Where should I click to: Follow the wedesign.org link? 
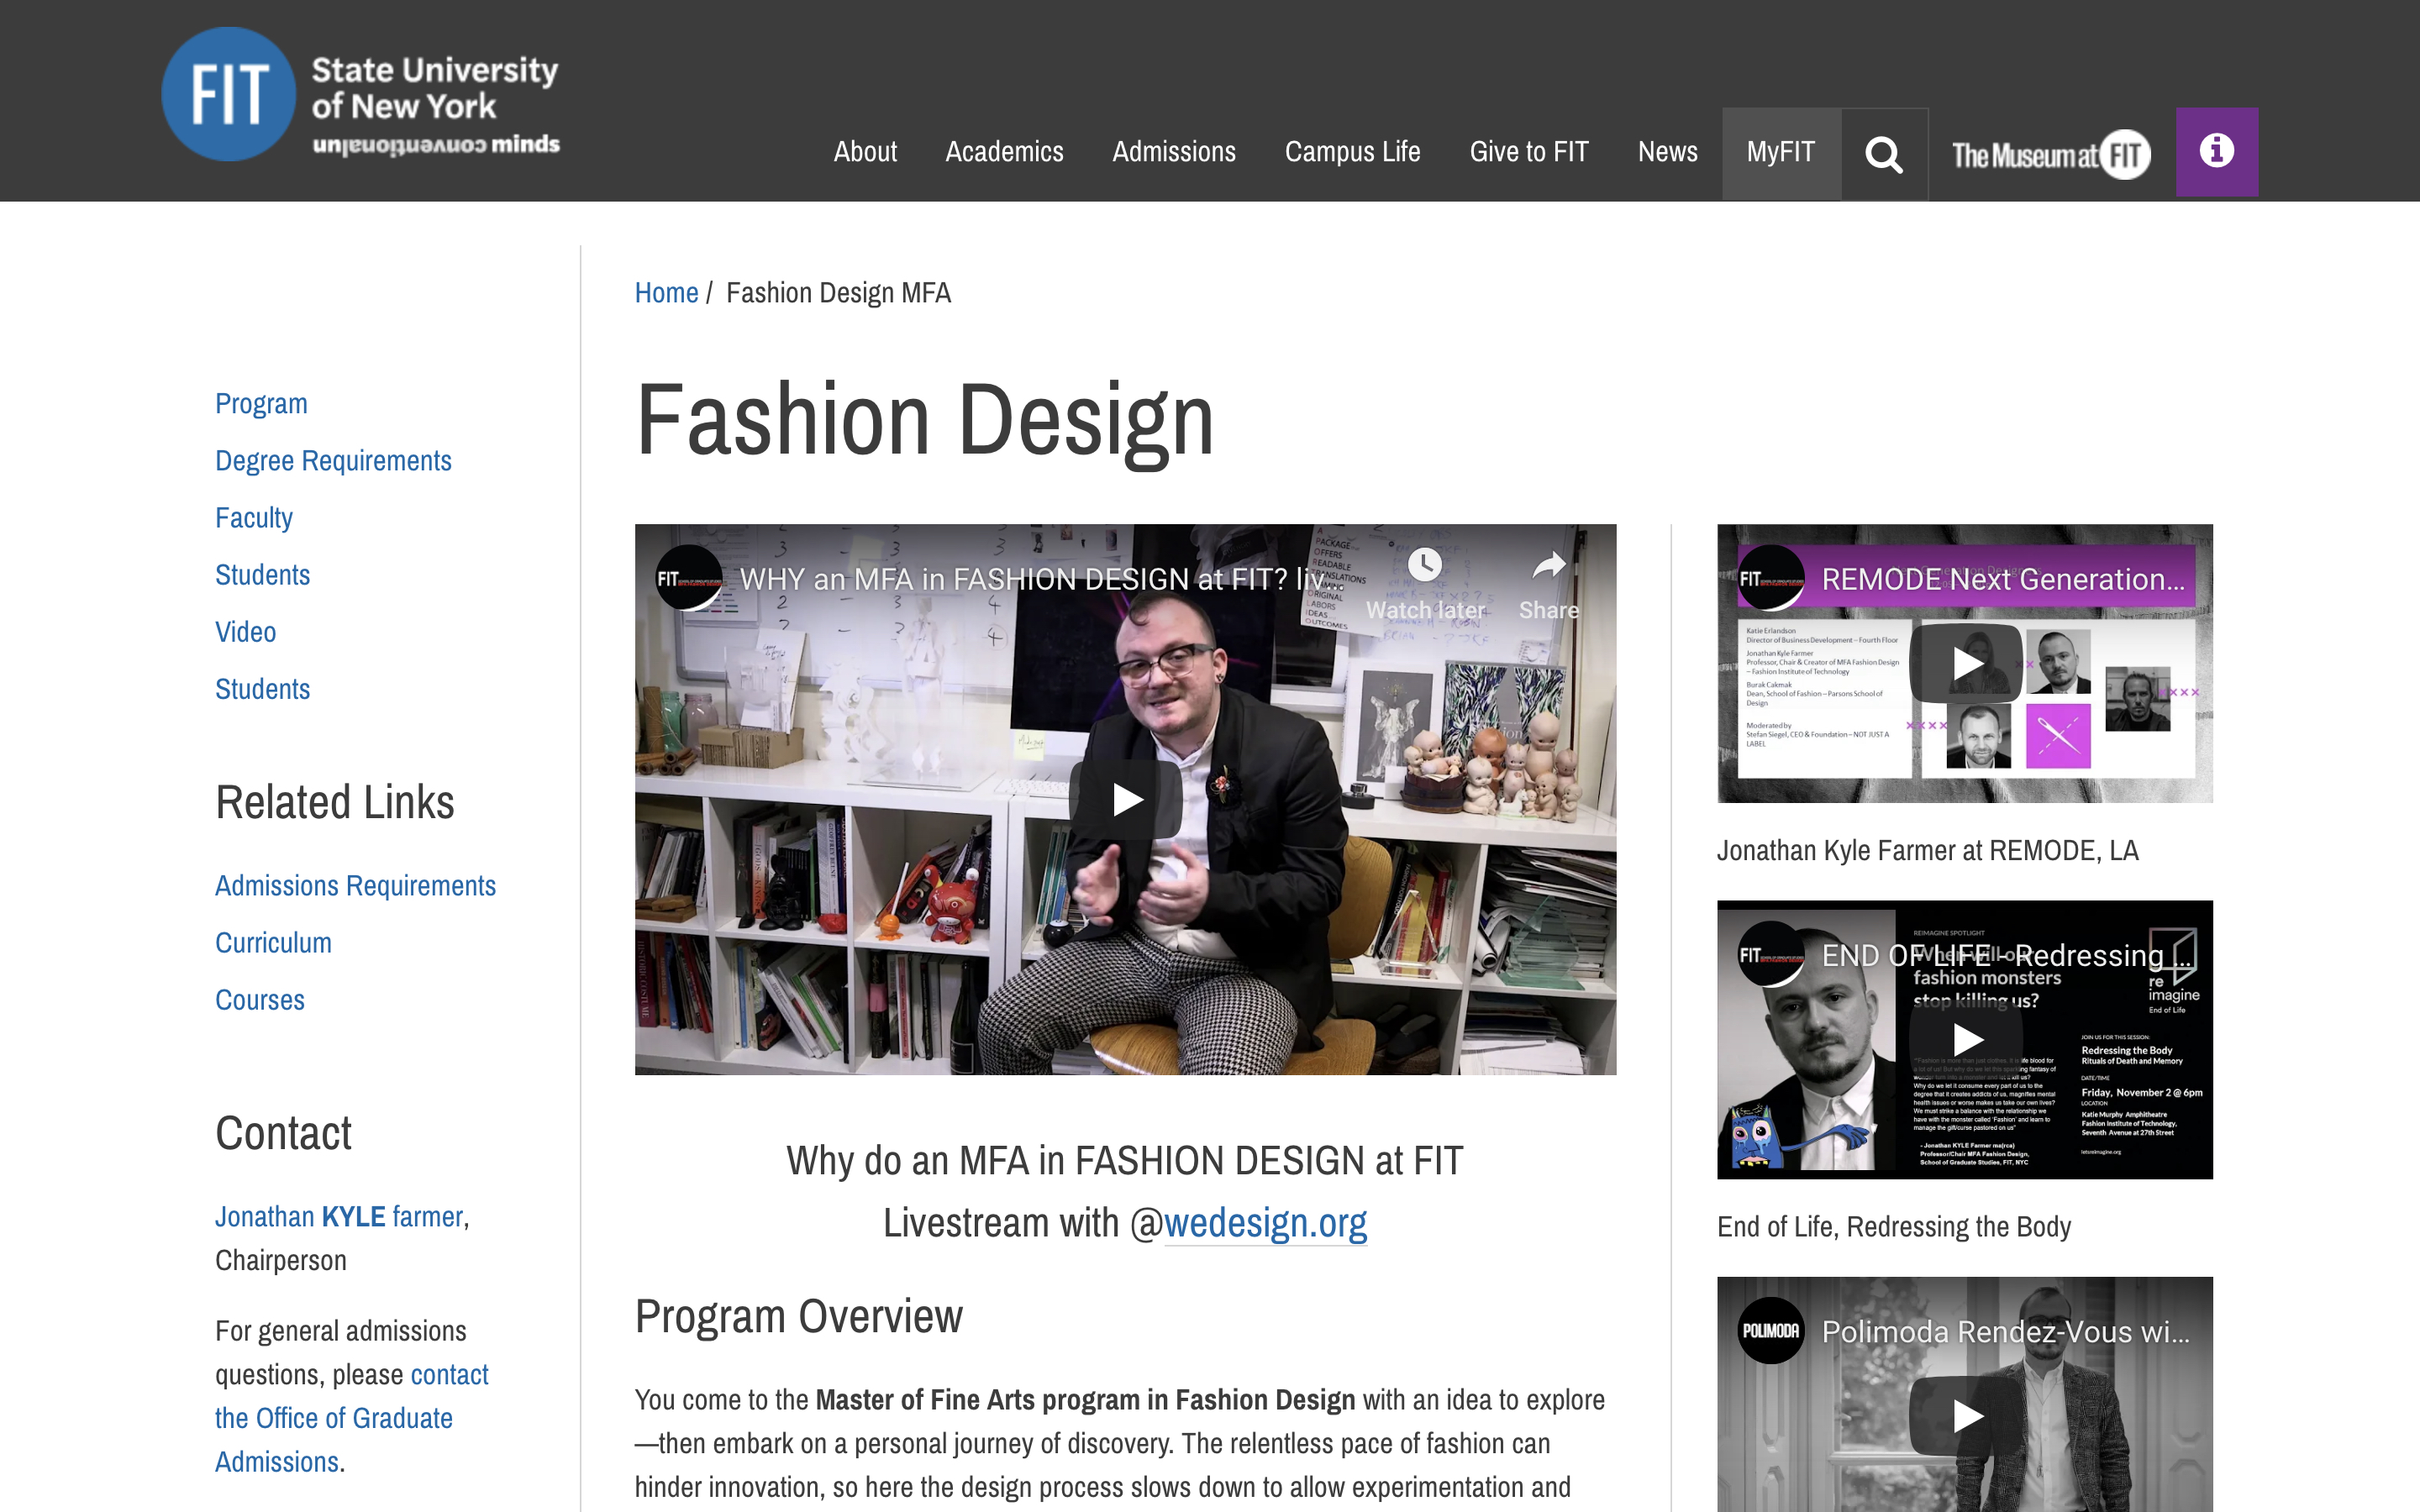pyautogui.click(x=1265, y=1223)
